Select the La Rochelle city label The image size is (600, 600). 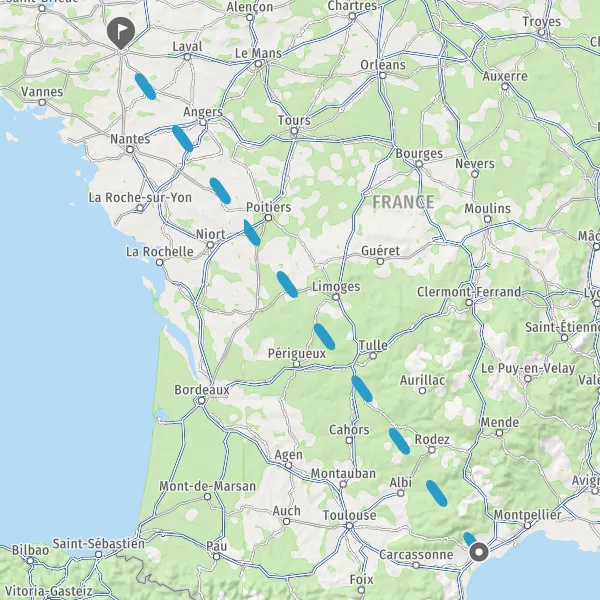pos(160,252)
